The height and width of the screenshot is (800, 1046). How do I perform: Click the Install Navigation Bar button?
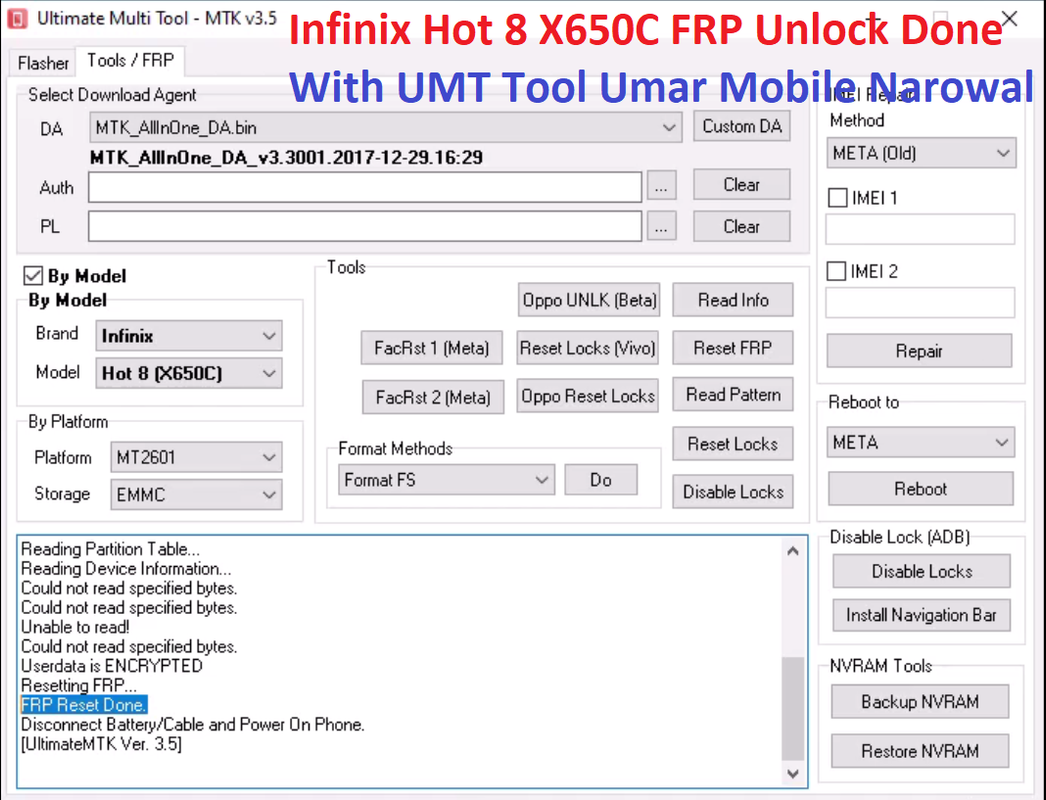point(921,615)
